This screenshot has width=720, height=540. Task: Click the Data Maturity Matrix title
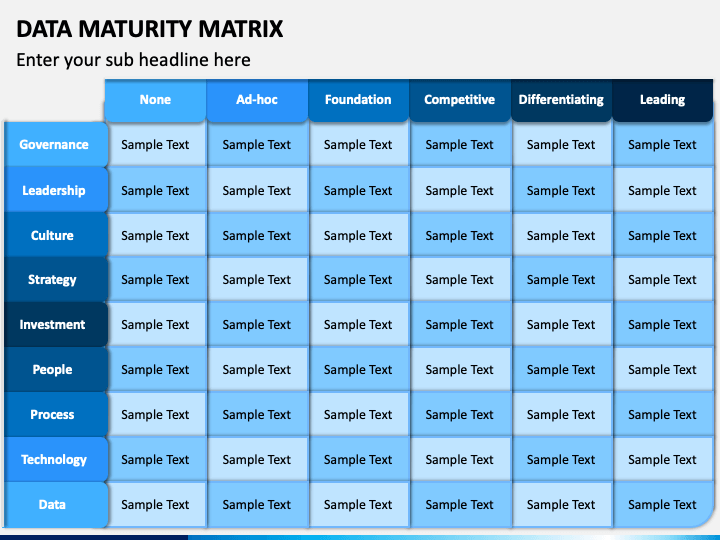pyautogui.click(x=150, y=28)
